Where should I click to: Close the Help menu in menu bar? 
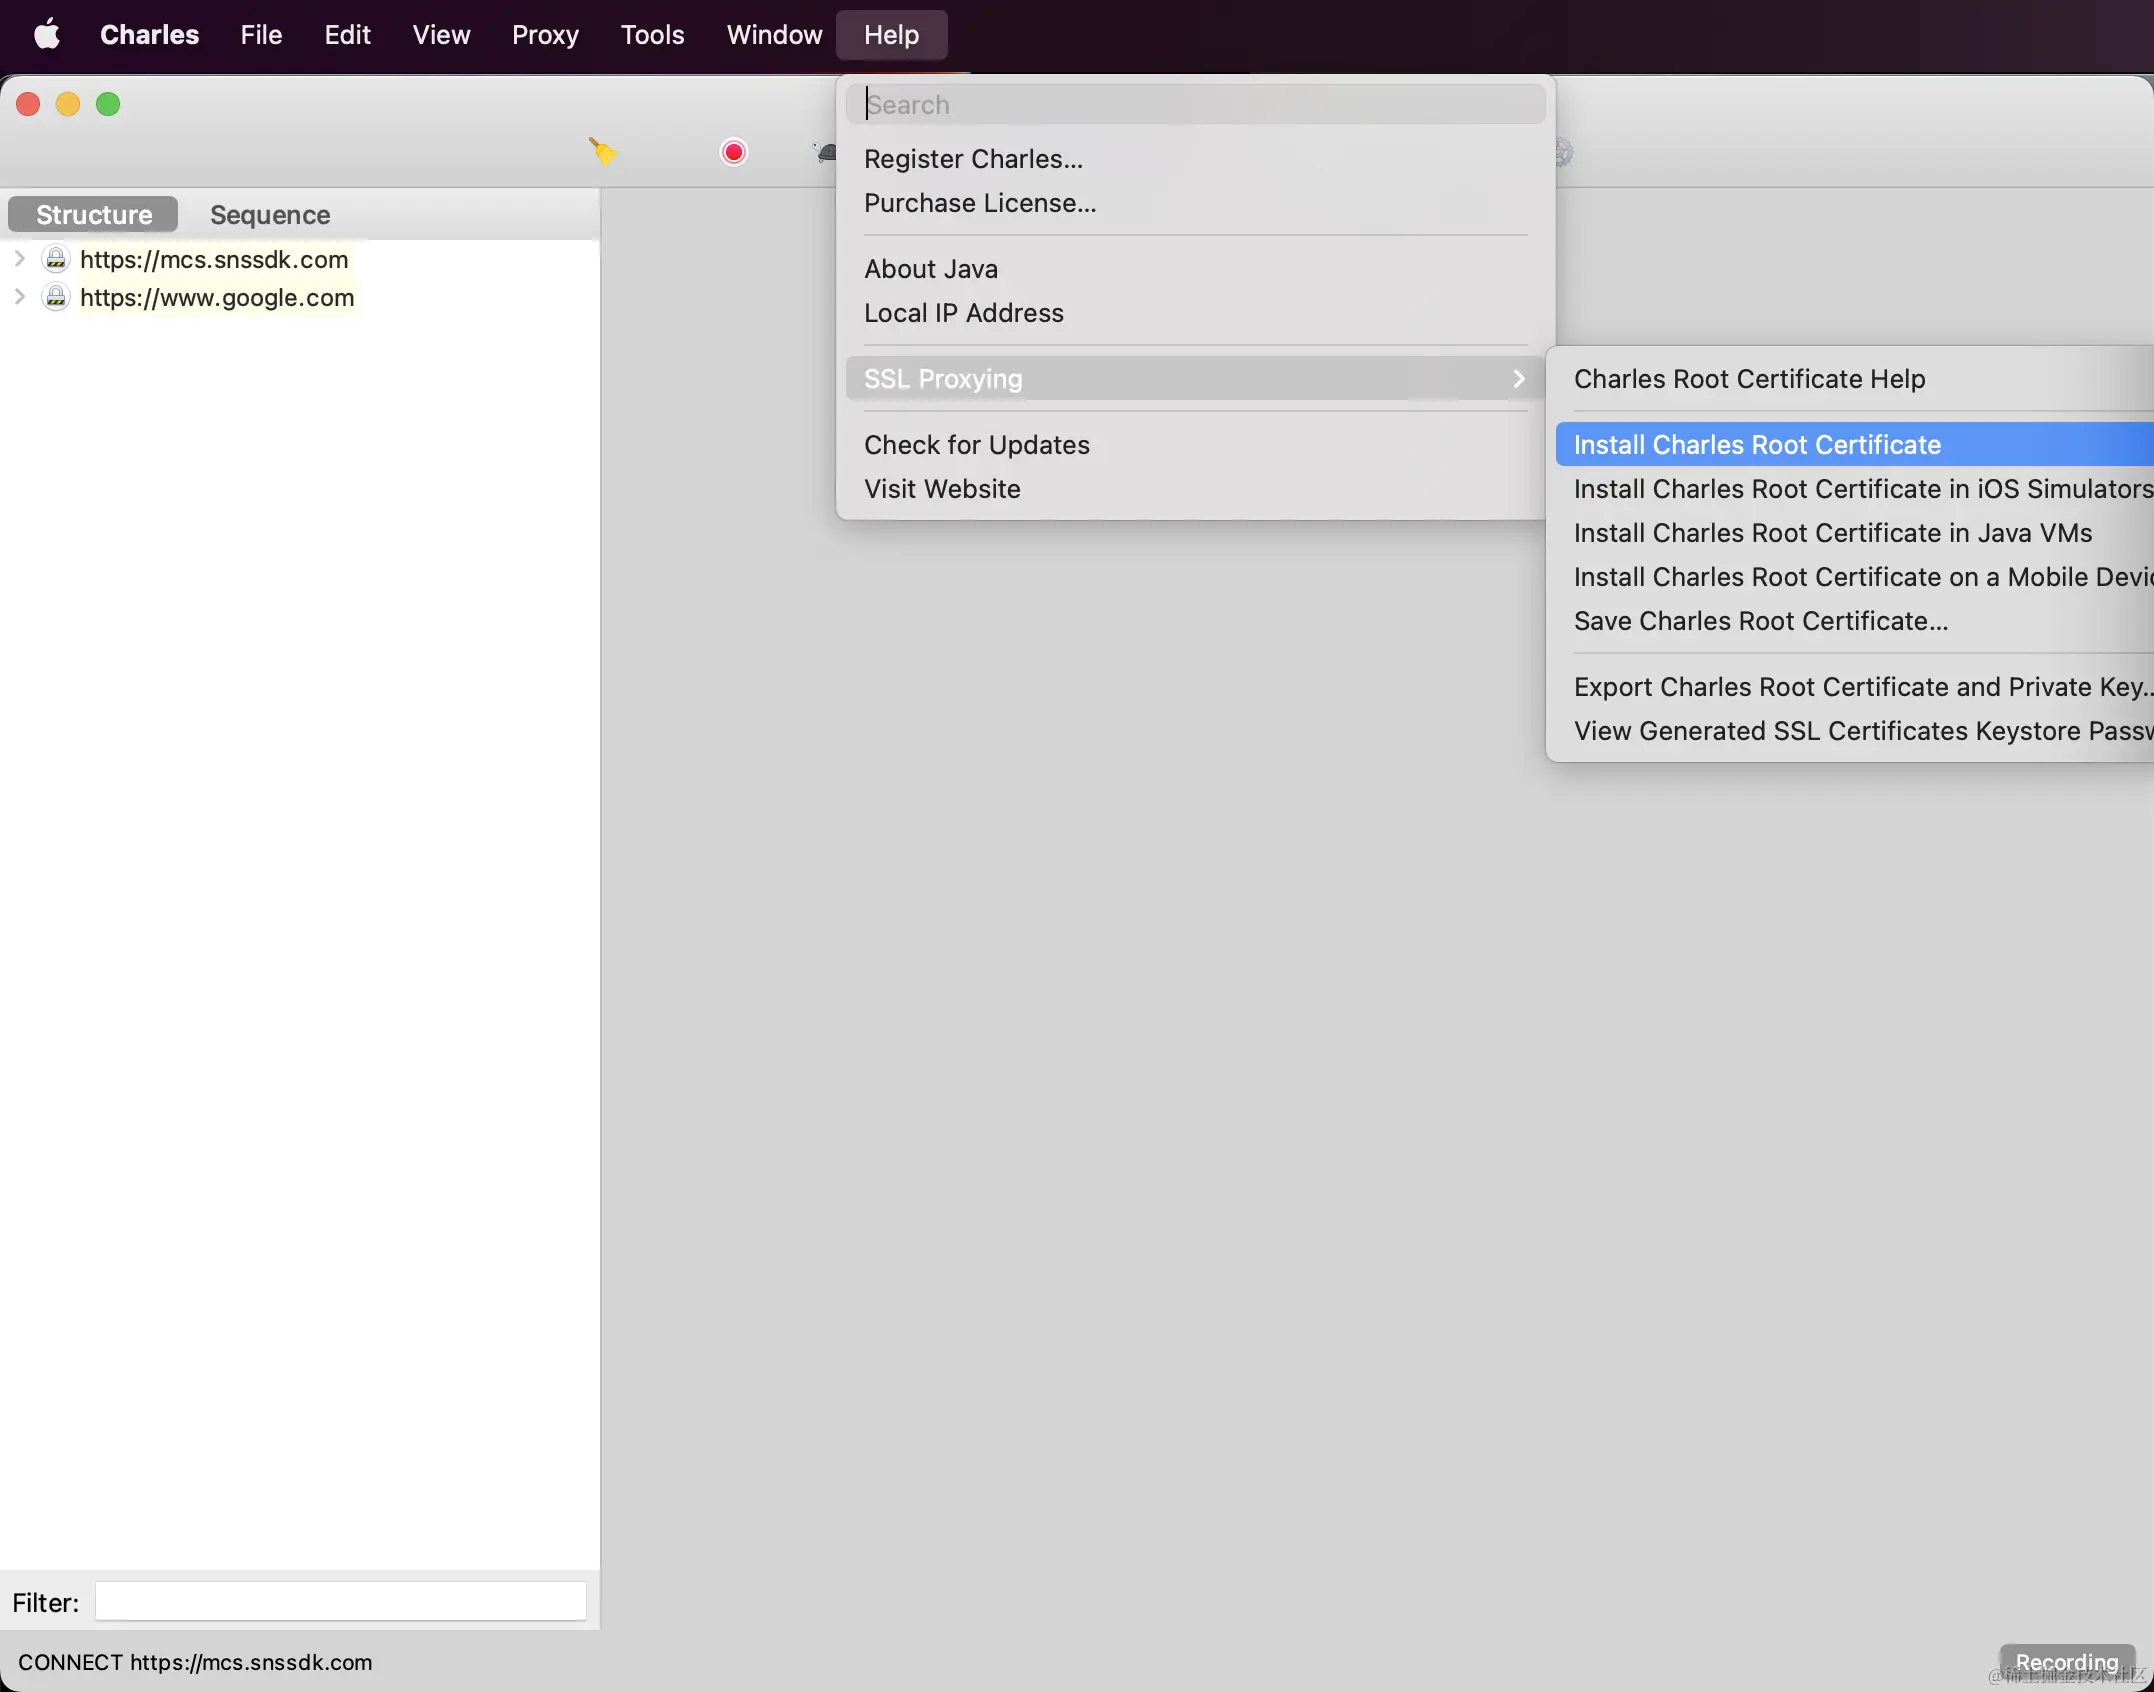tap(891, 35)
